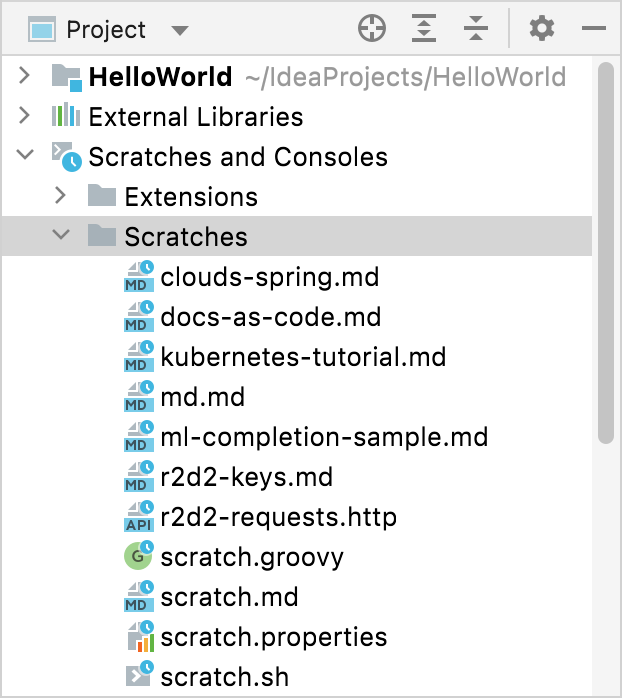Click the clouds-spring.md Markdown icon
Screen dimensions: 622x698
coord(139,276)
